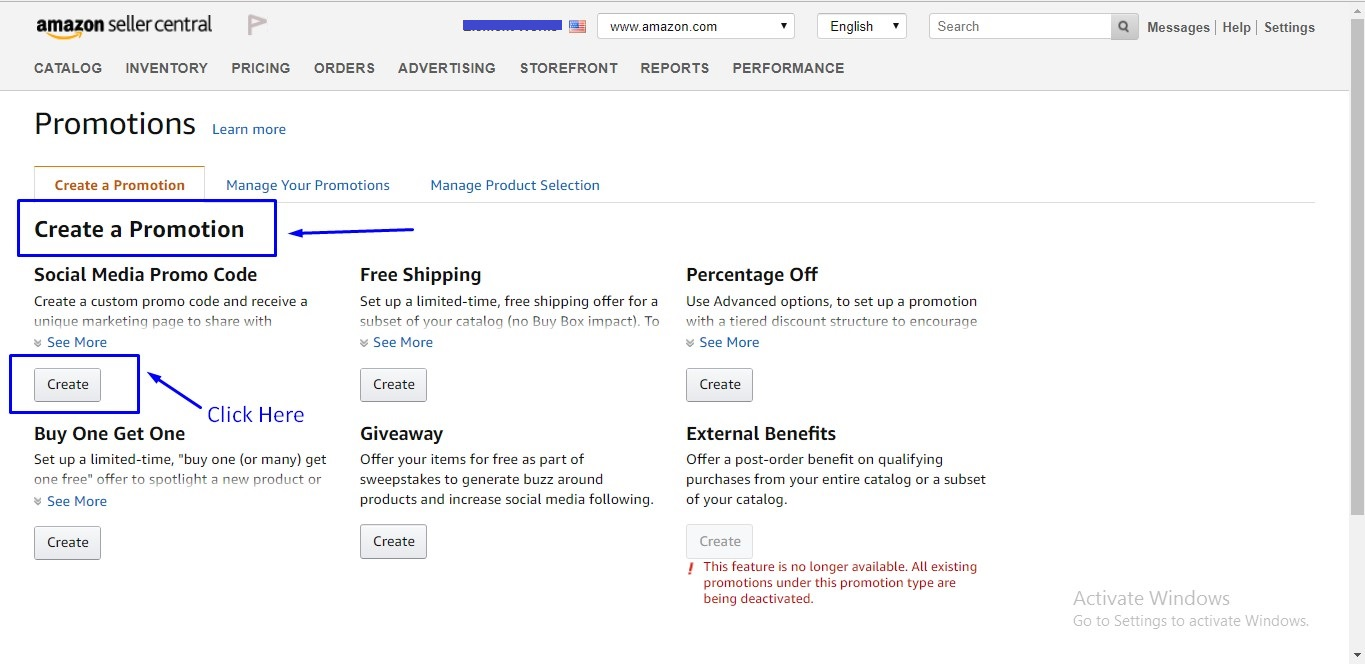The width and height of the screenshot is (1365, 664).
Task: Open the PERFORMANCE menu
Action: pyautogui.click(x=788, y=68)
